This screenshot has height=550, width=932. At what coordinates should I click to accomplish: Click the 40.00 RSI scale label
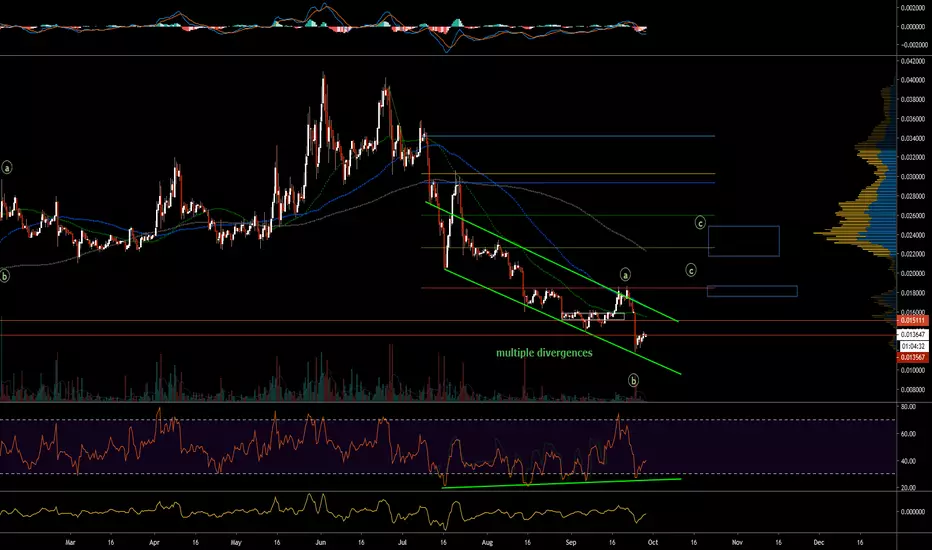(x=908, y=461)
